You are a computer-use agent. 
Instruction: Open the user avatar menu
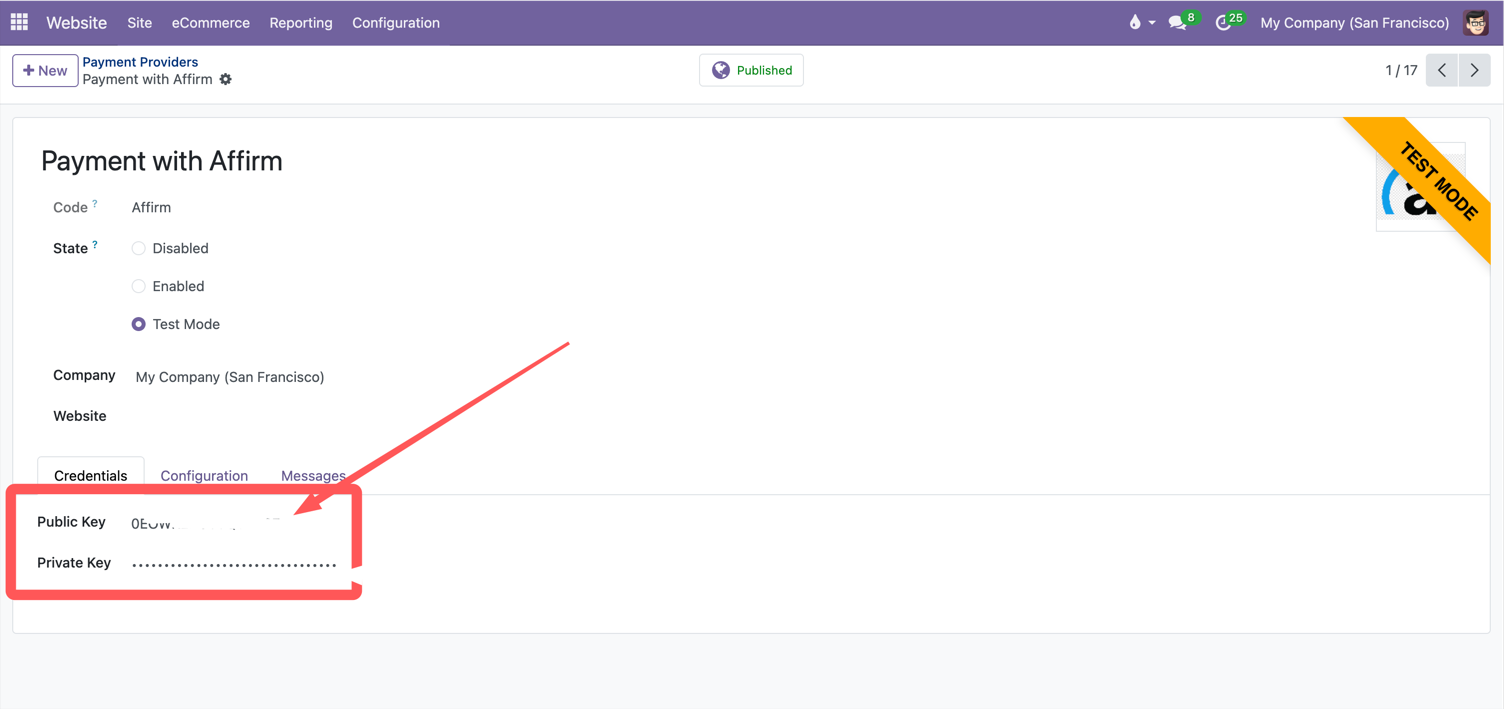(x=1476, y=22)
